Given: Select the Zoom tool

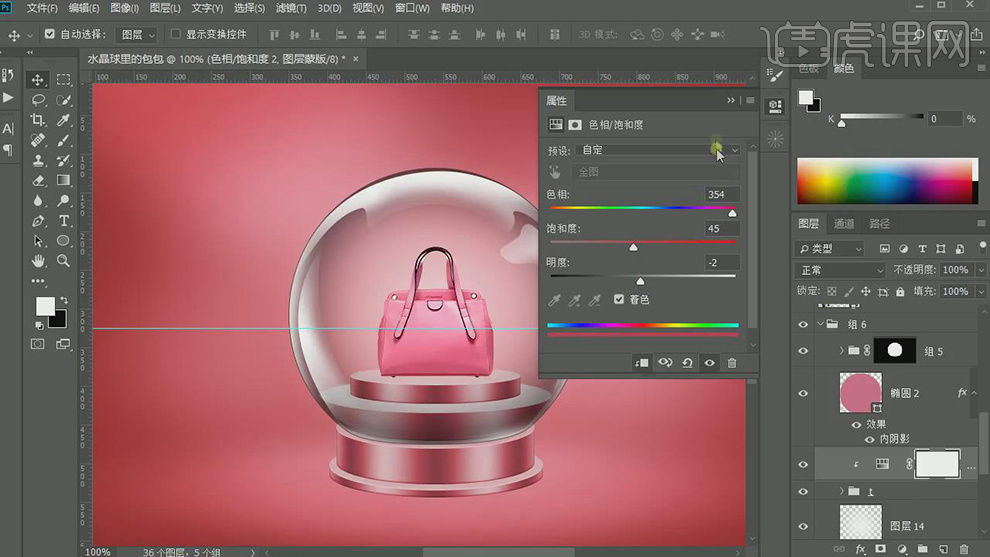Looking at the screenshot, I should 64,261.
